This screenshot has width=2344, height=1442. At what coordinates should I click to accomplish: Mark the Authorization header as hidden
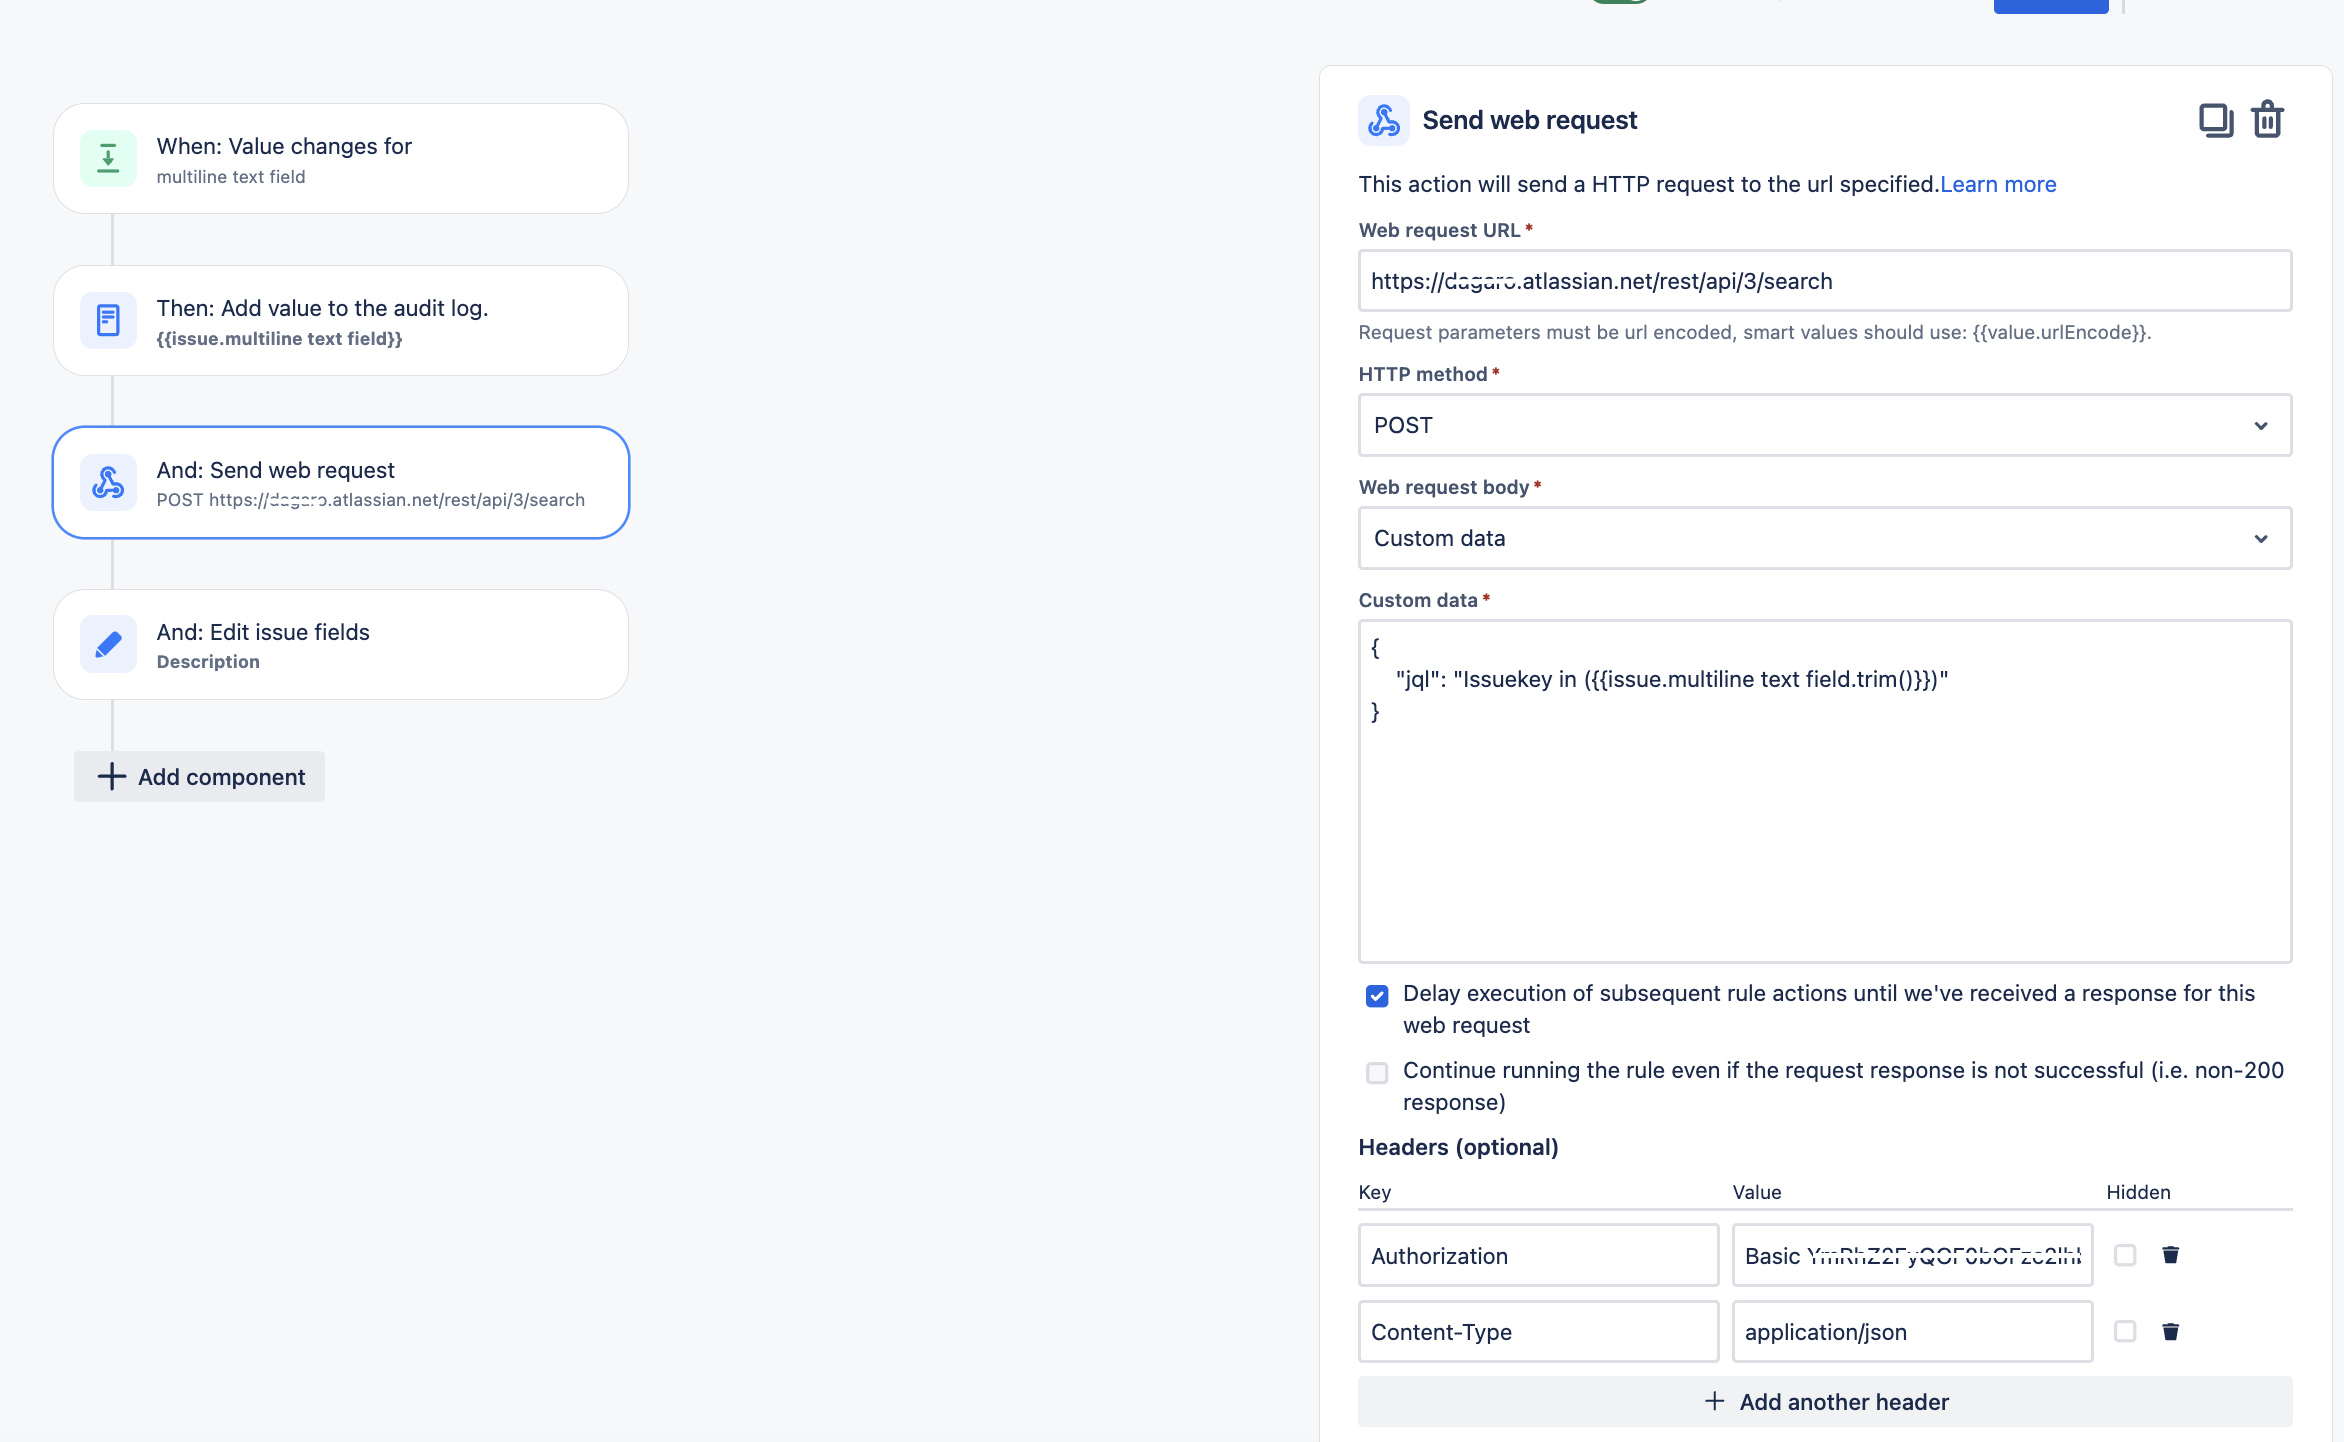click(2125, 1255)
